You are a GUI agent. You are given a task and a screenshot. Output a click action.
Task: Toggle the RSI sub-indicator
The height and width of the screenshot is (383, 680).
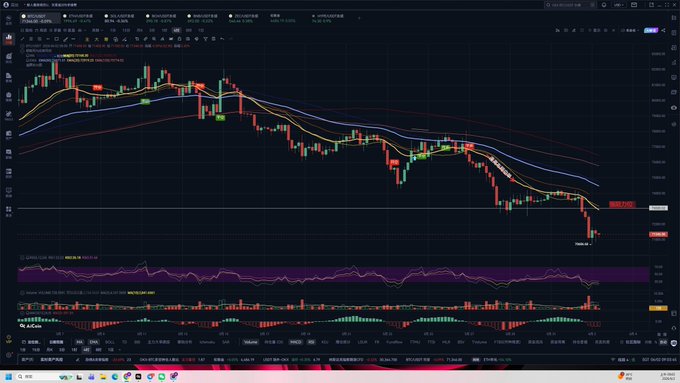point(311,342)
